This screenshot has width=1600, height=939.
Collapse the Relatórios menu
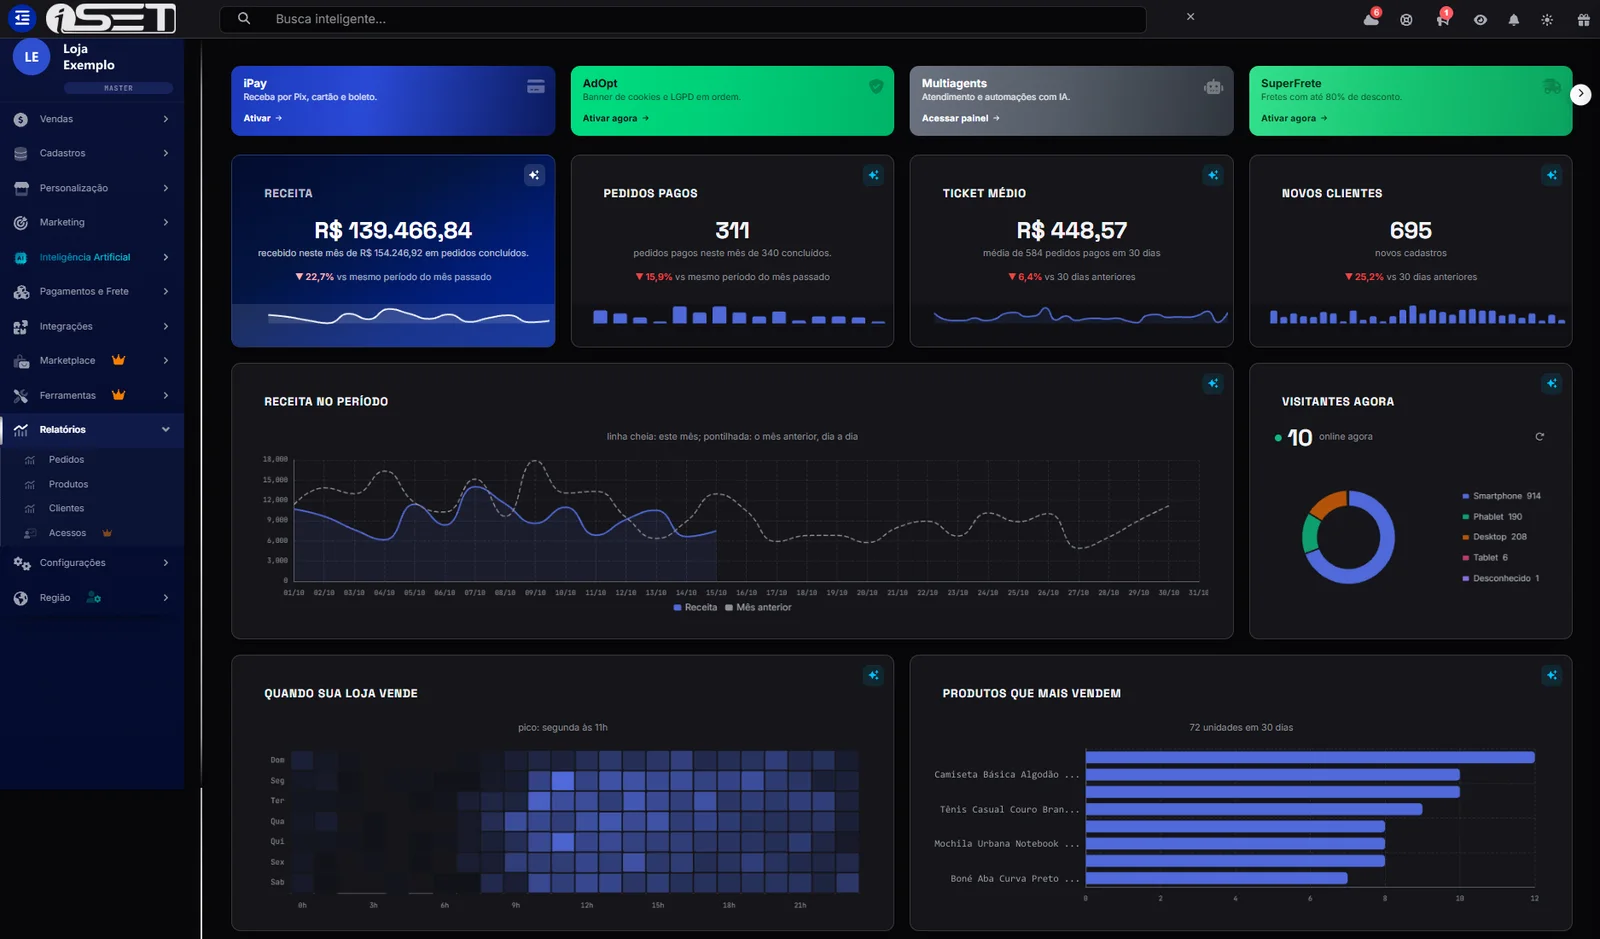92,430
